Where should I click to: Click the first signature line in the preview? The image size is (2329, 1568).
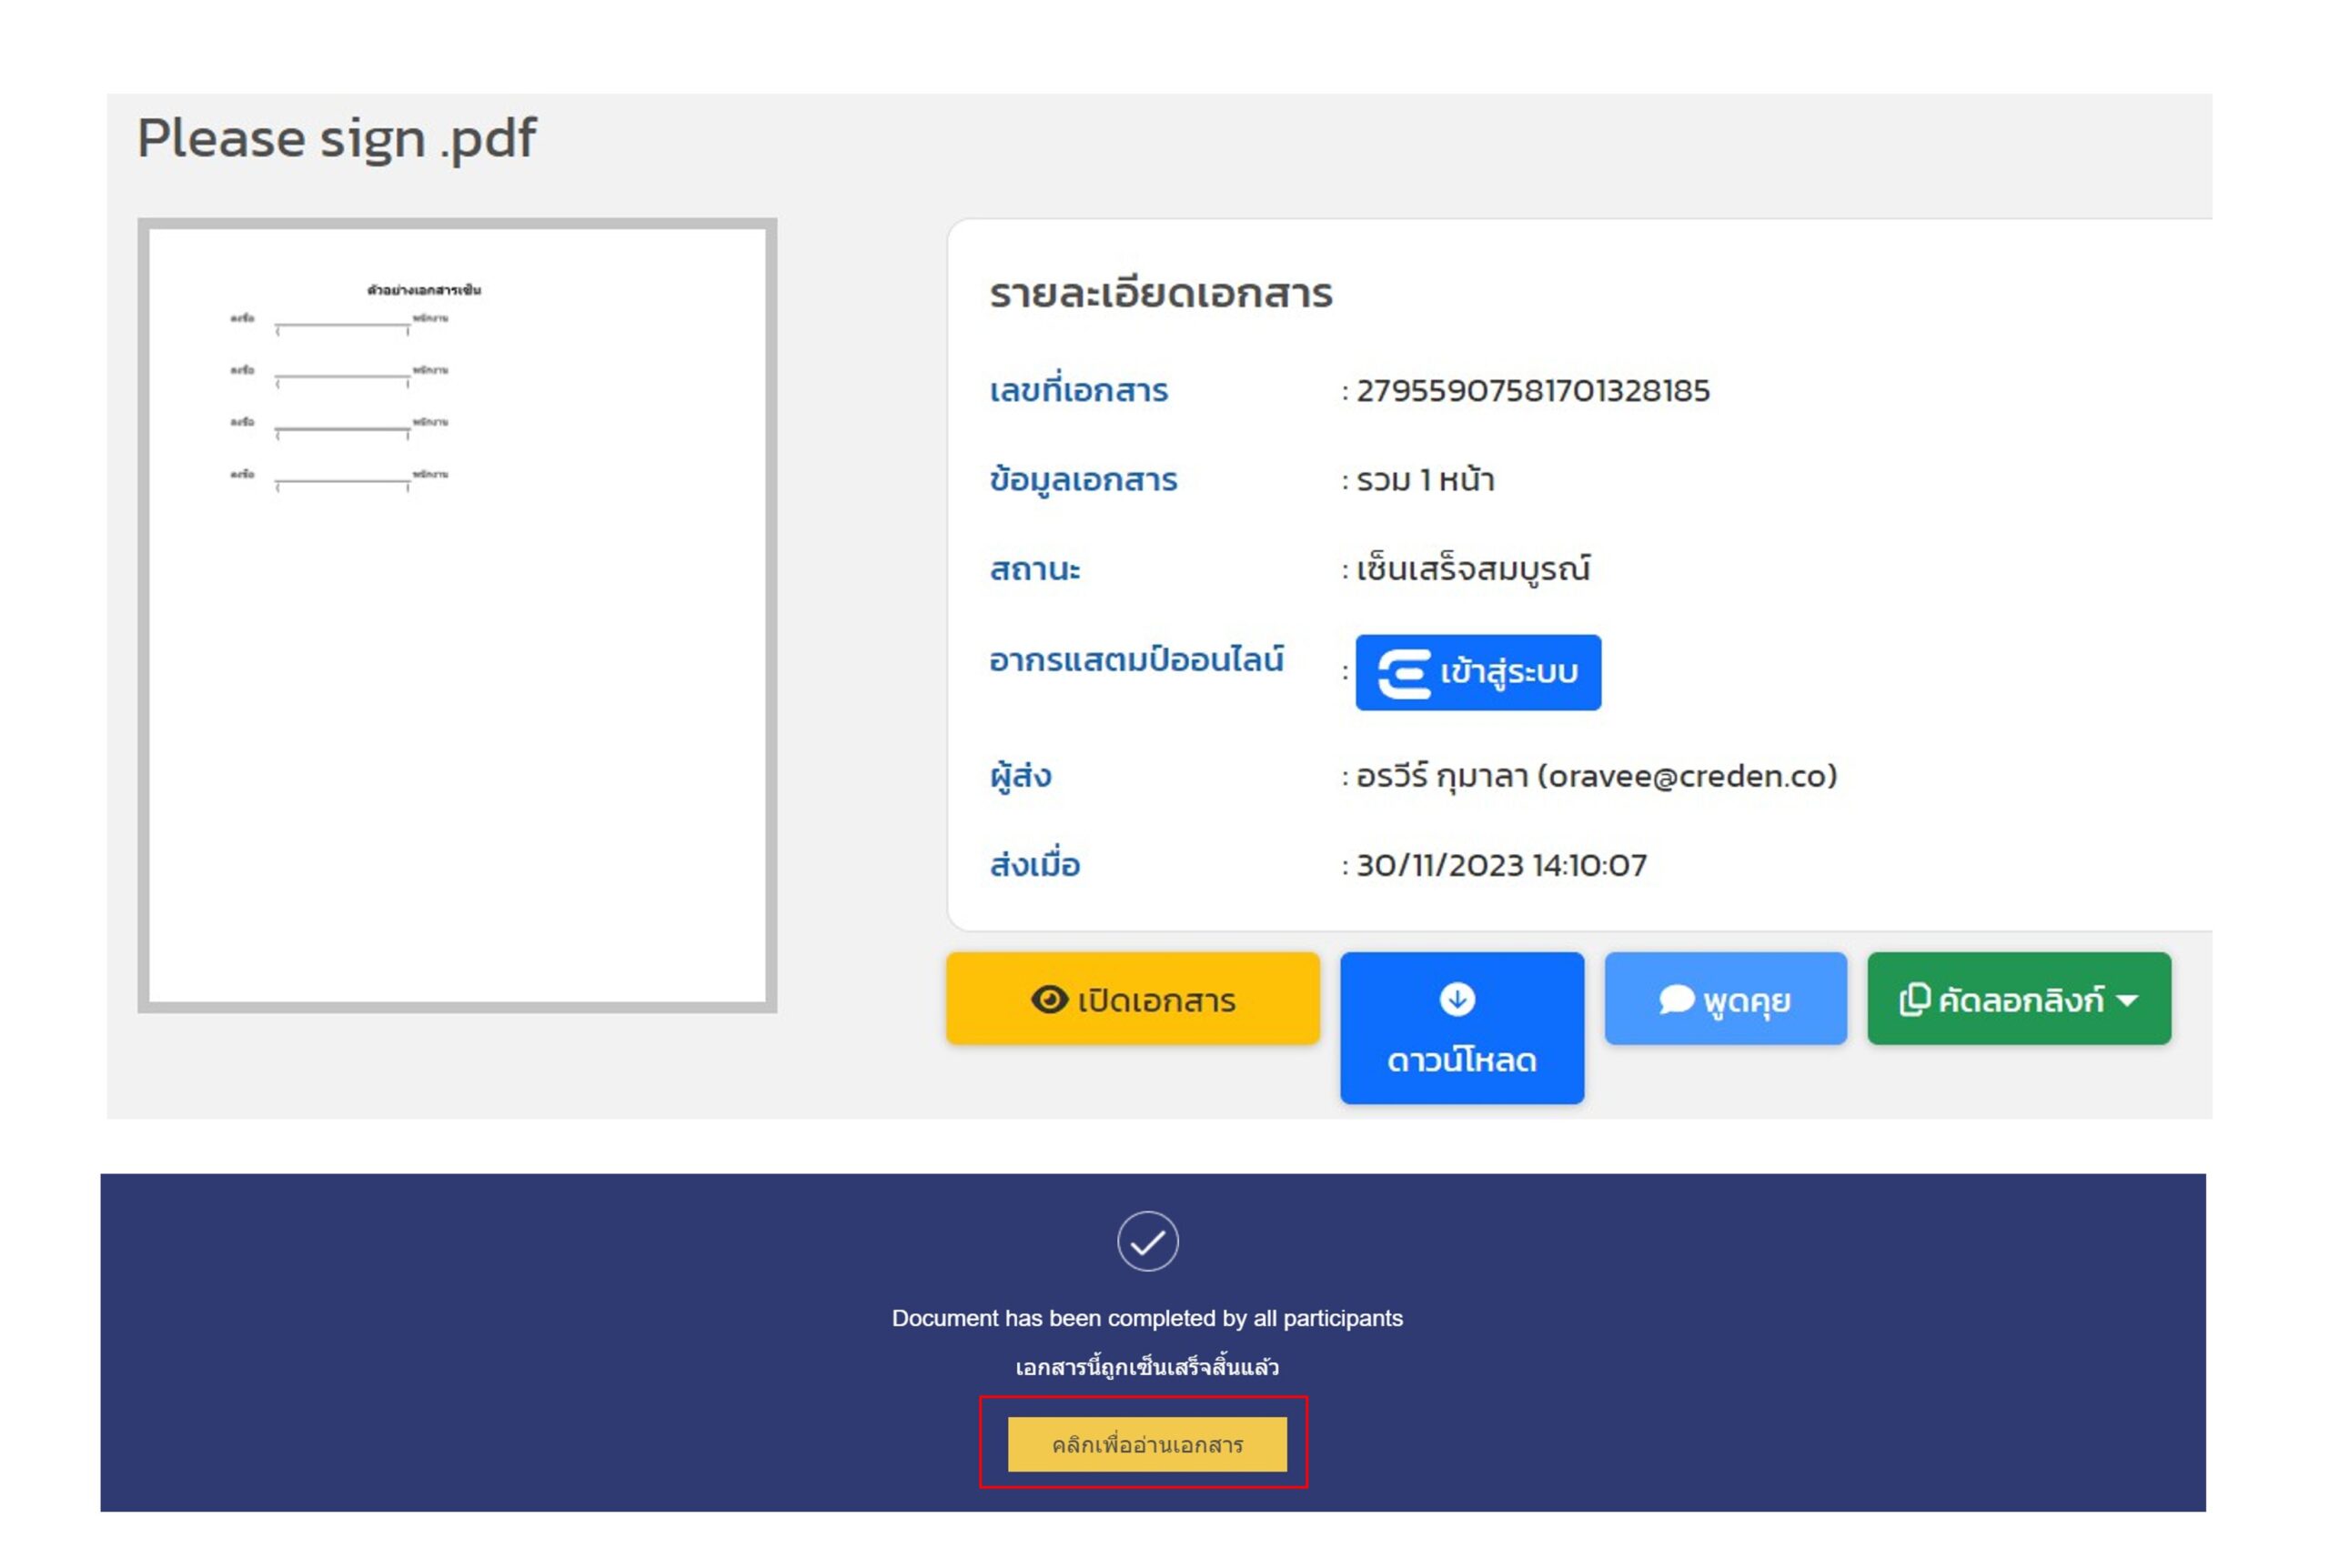click(343, 324)
